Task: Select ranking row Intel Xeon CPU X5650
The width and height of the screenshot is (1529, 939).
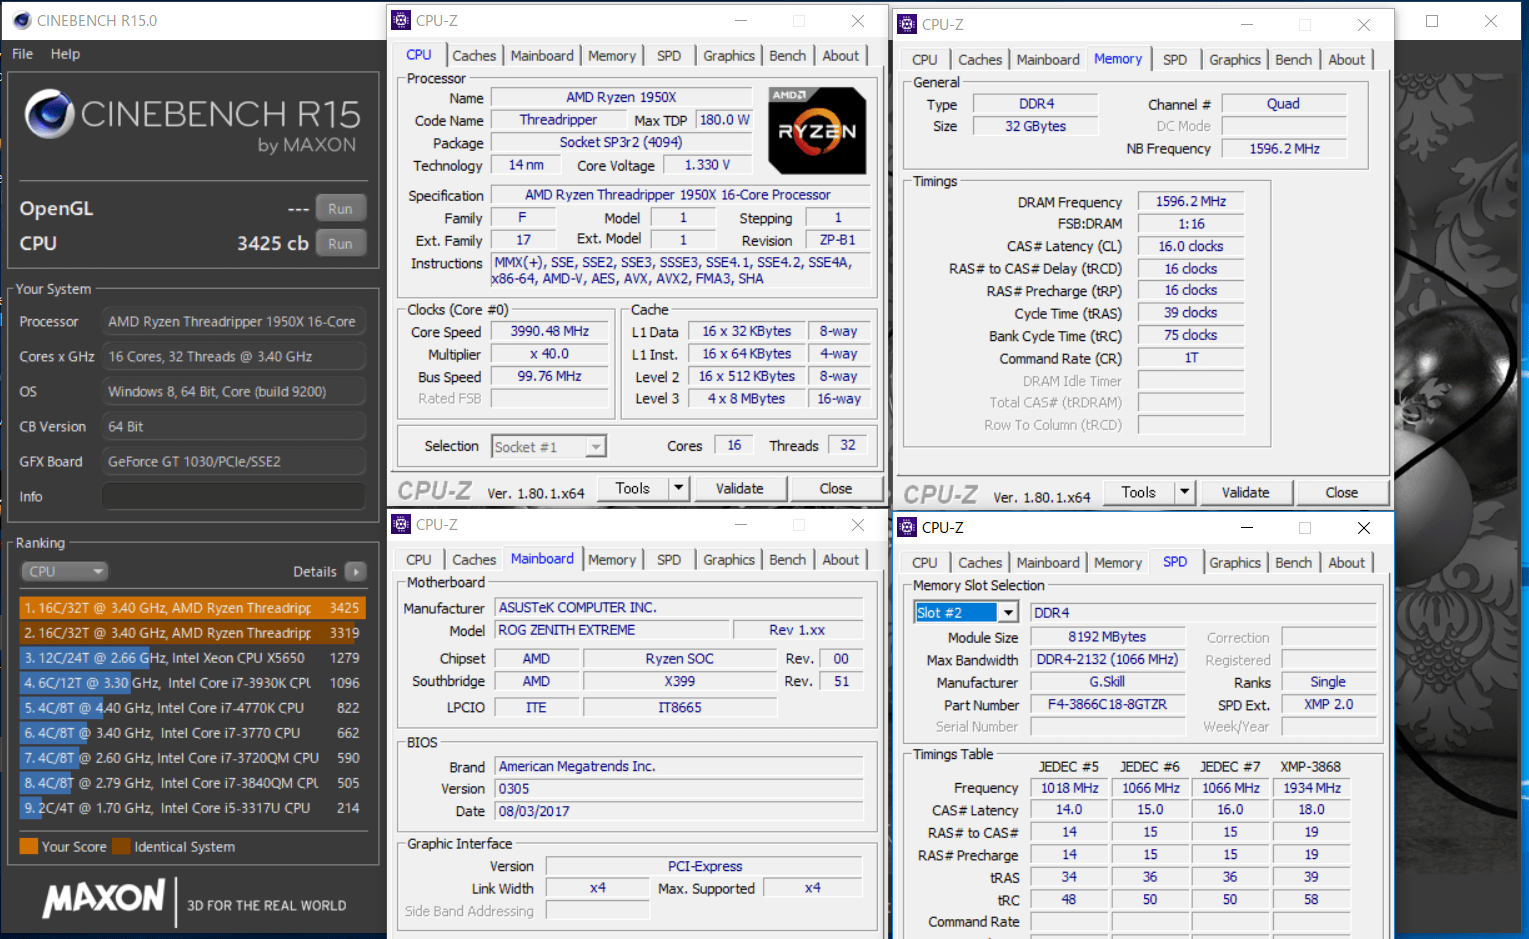Action: [192, 658]
